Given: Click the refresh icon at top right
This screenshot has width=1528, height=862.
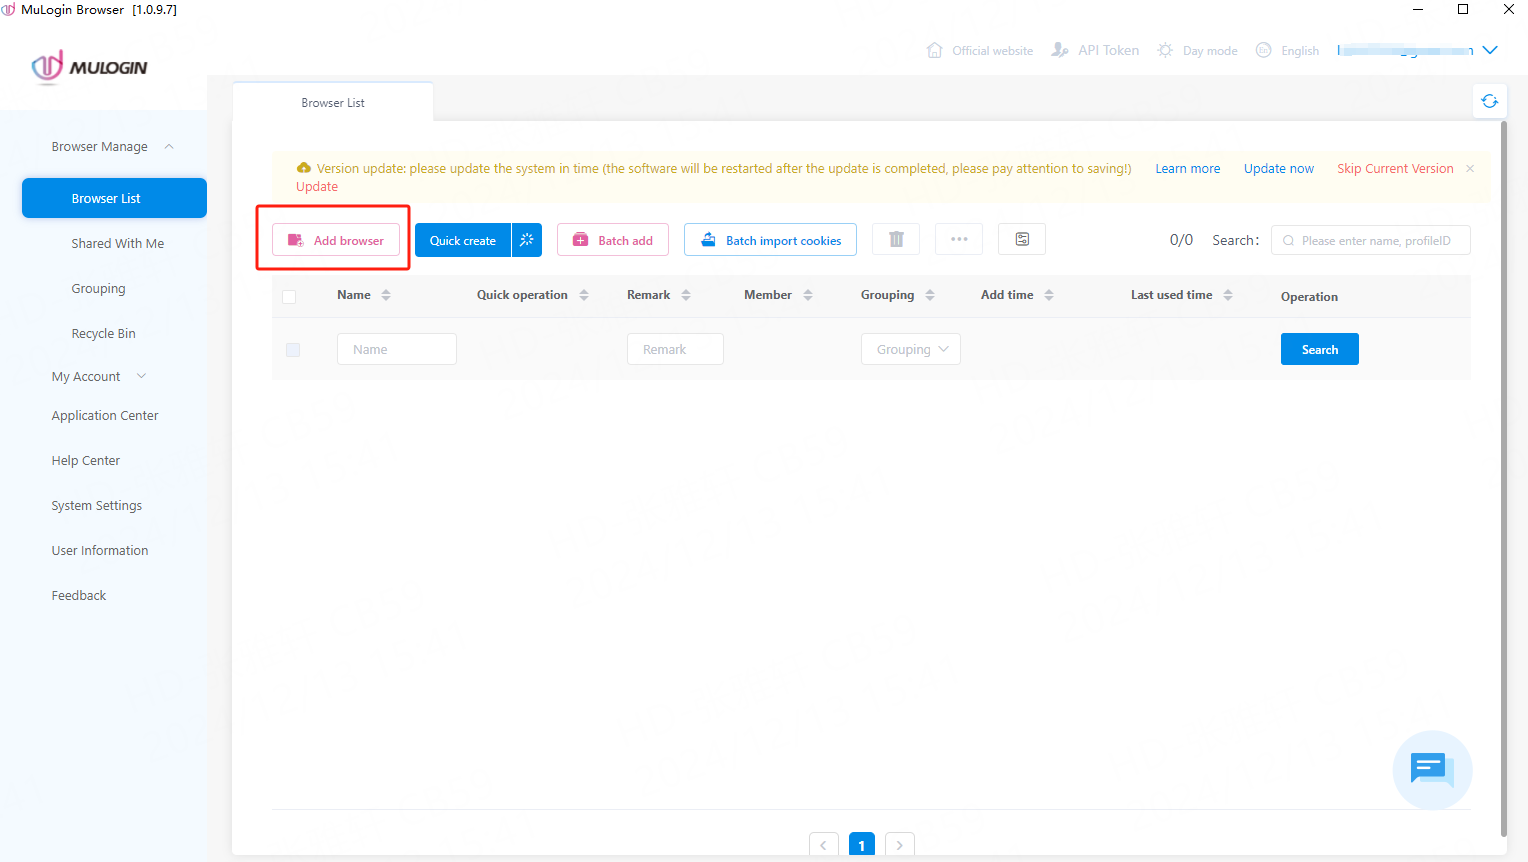Looking at the screenshot, I should pos(1489,101).
